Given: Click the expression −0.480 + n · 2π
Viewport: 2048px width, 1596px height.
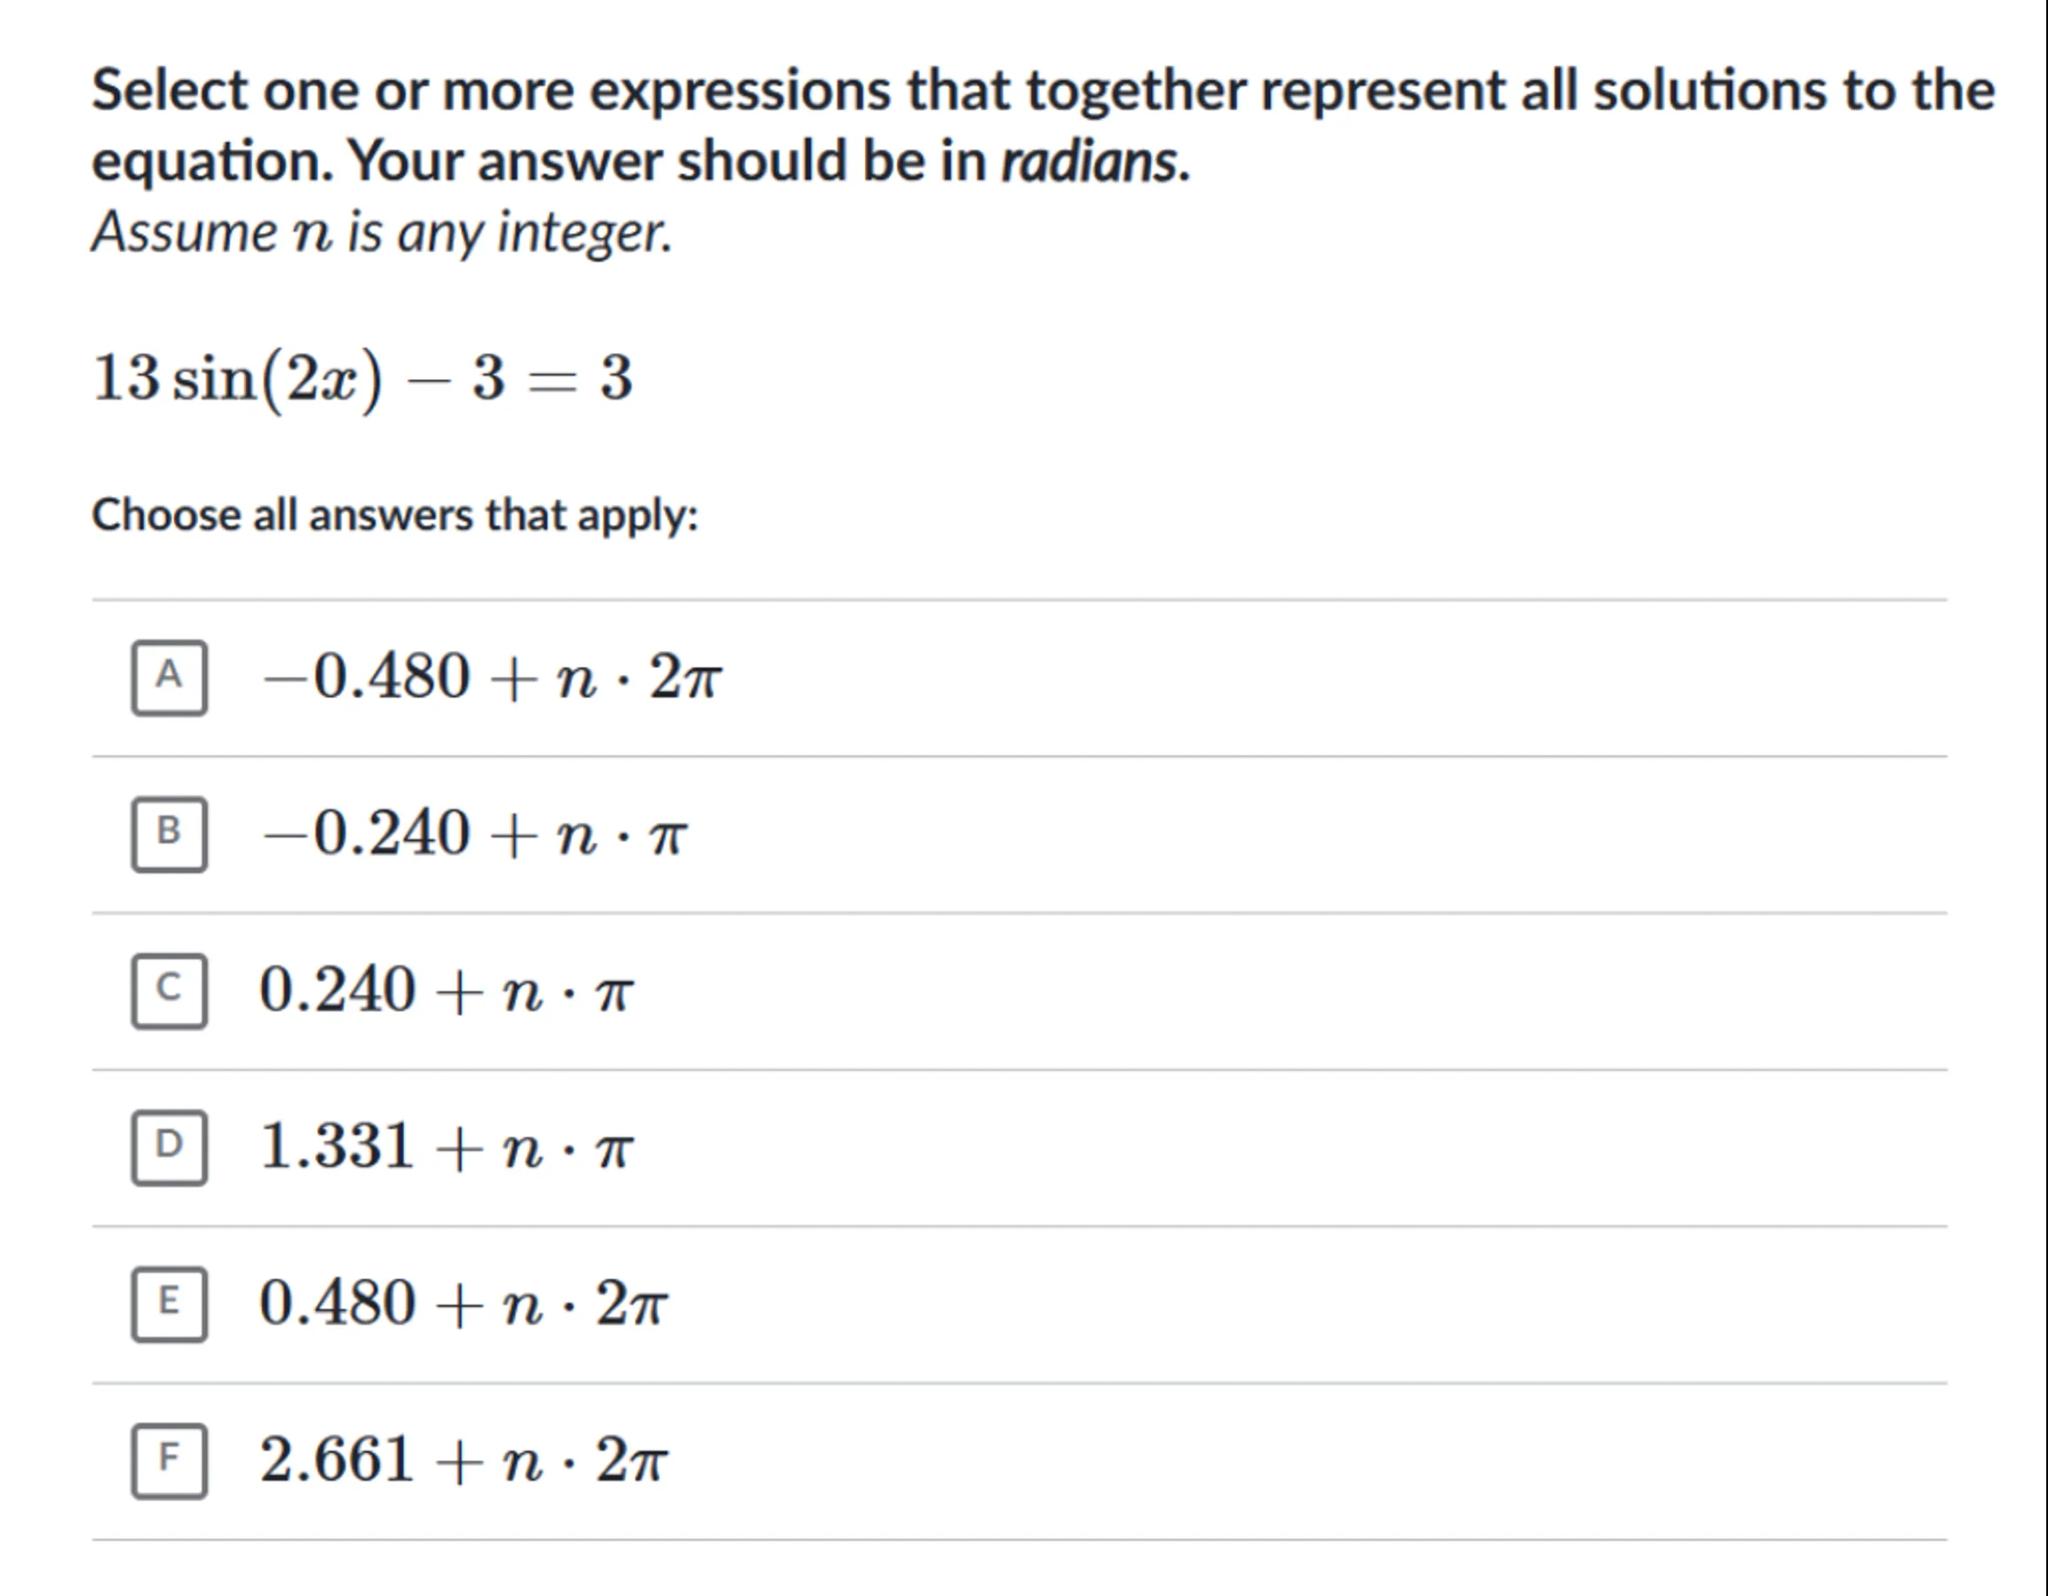Looking at the screenshot, I should pos(491,678).
